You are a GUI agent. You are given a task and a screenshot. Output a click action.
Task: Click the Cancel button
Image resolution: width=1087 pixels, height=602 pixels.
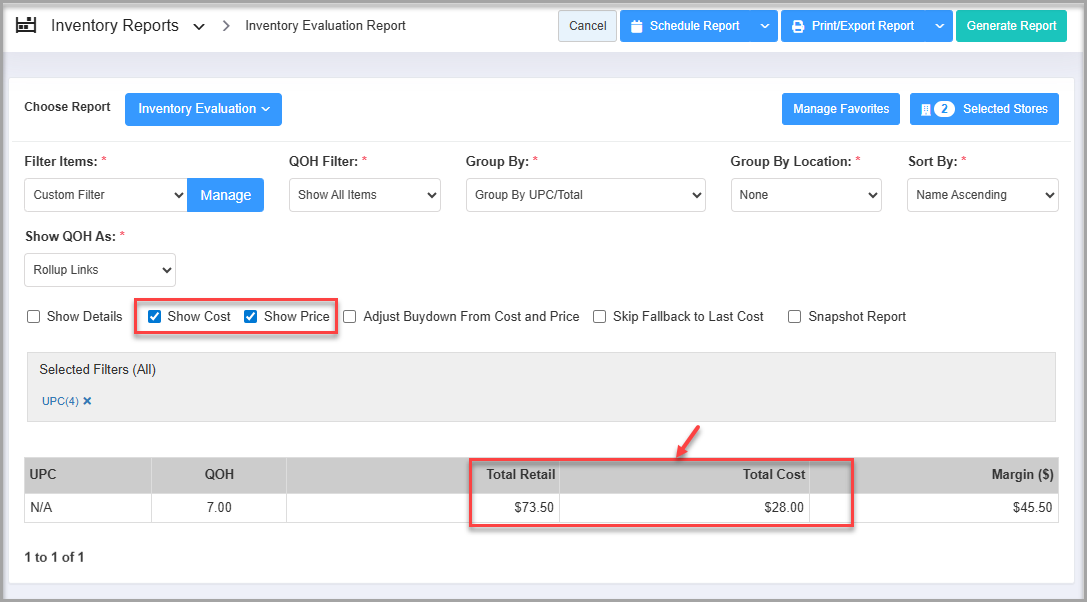(587, 26)
